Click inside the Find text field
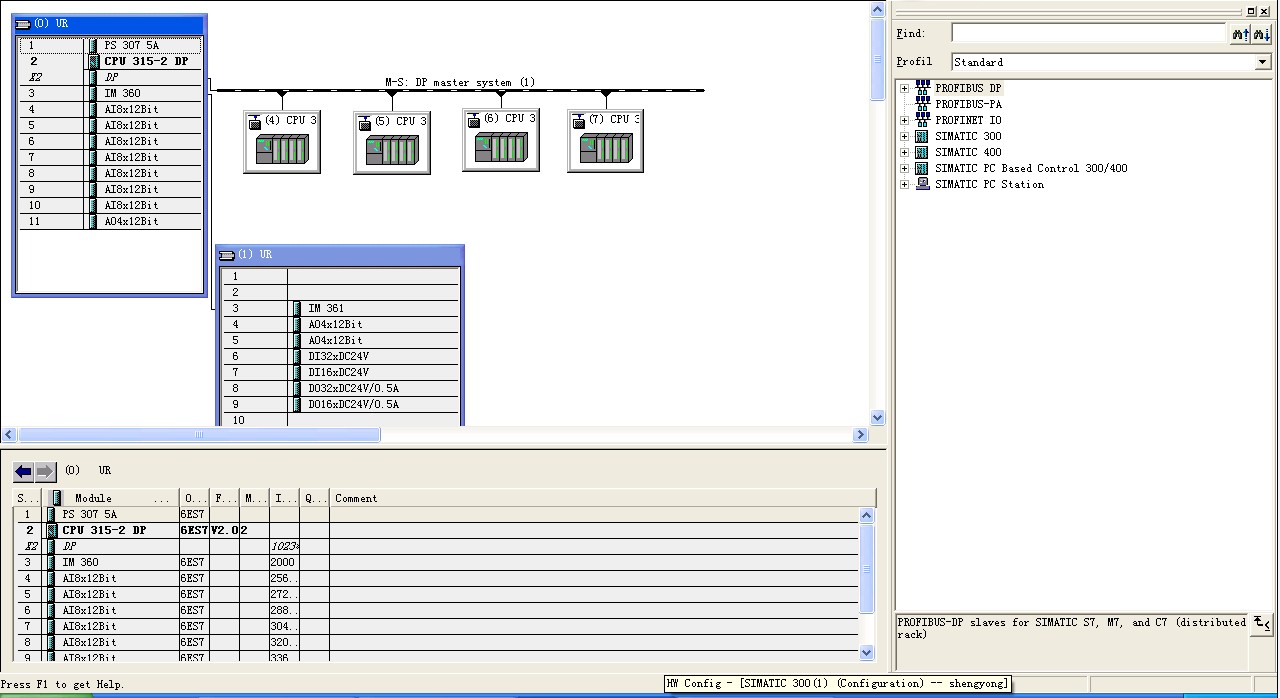 click(1089, 34)
